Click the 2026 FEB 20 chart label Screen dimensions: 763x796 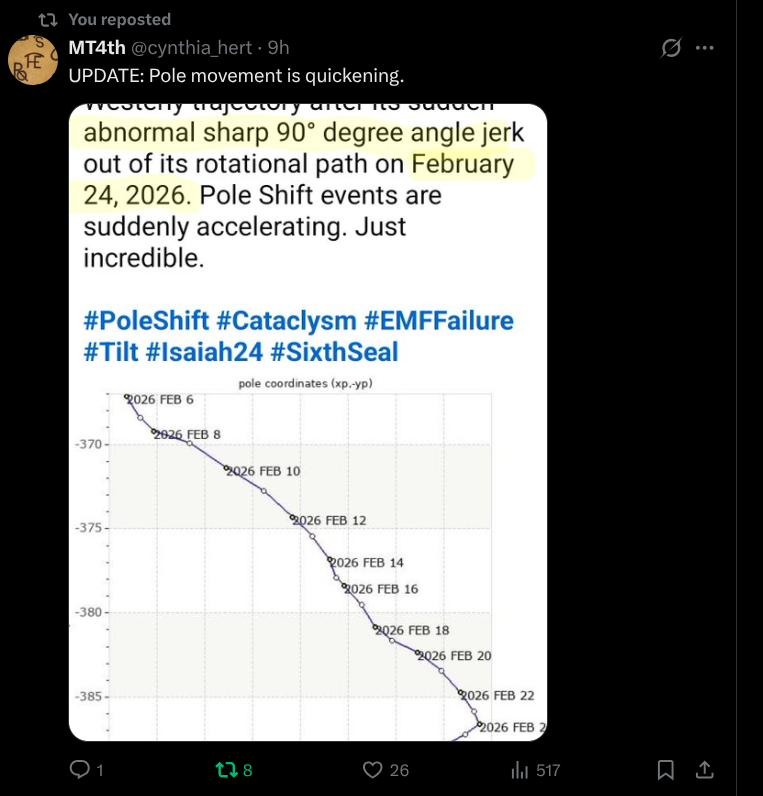point(457,656)
